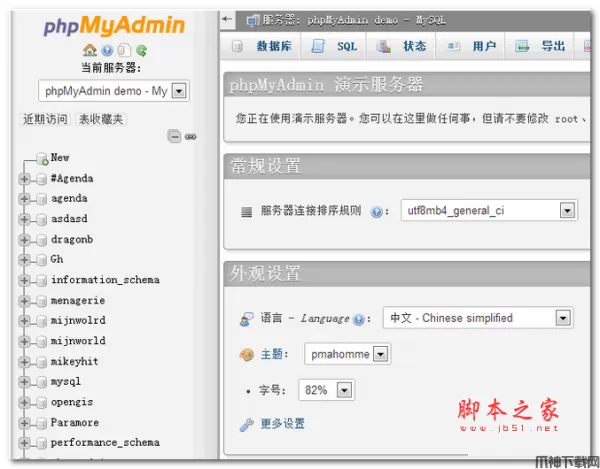Viewport: 600px width, 469px height.
Task: Click help icon beside connection collation
Action: [377, 211]
